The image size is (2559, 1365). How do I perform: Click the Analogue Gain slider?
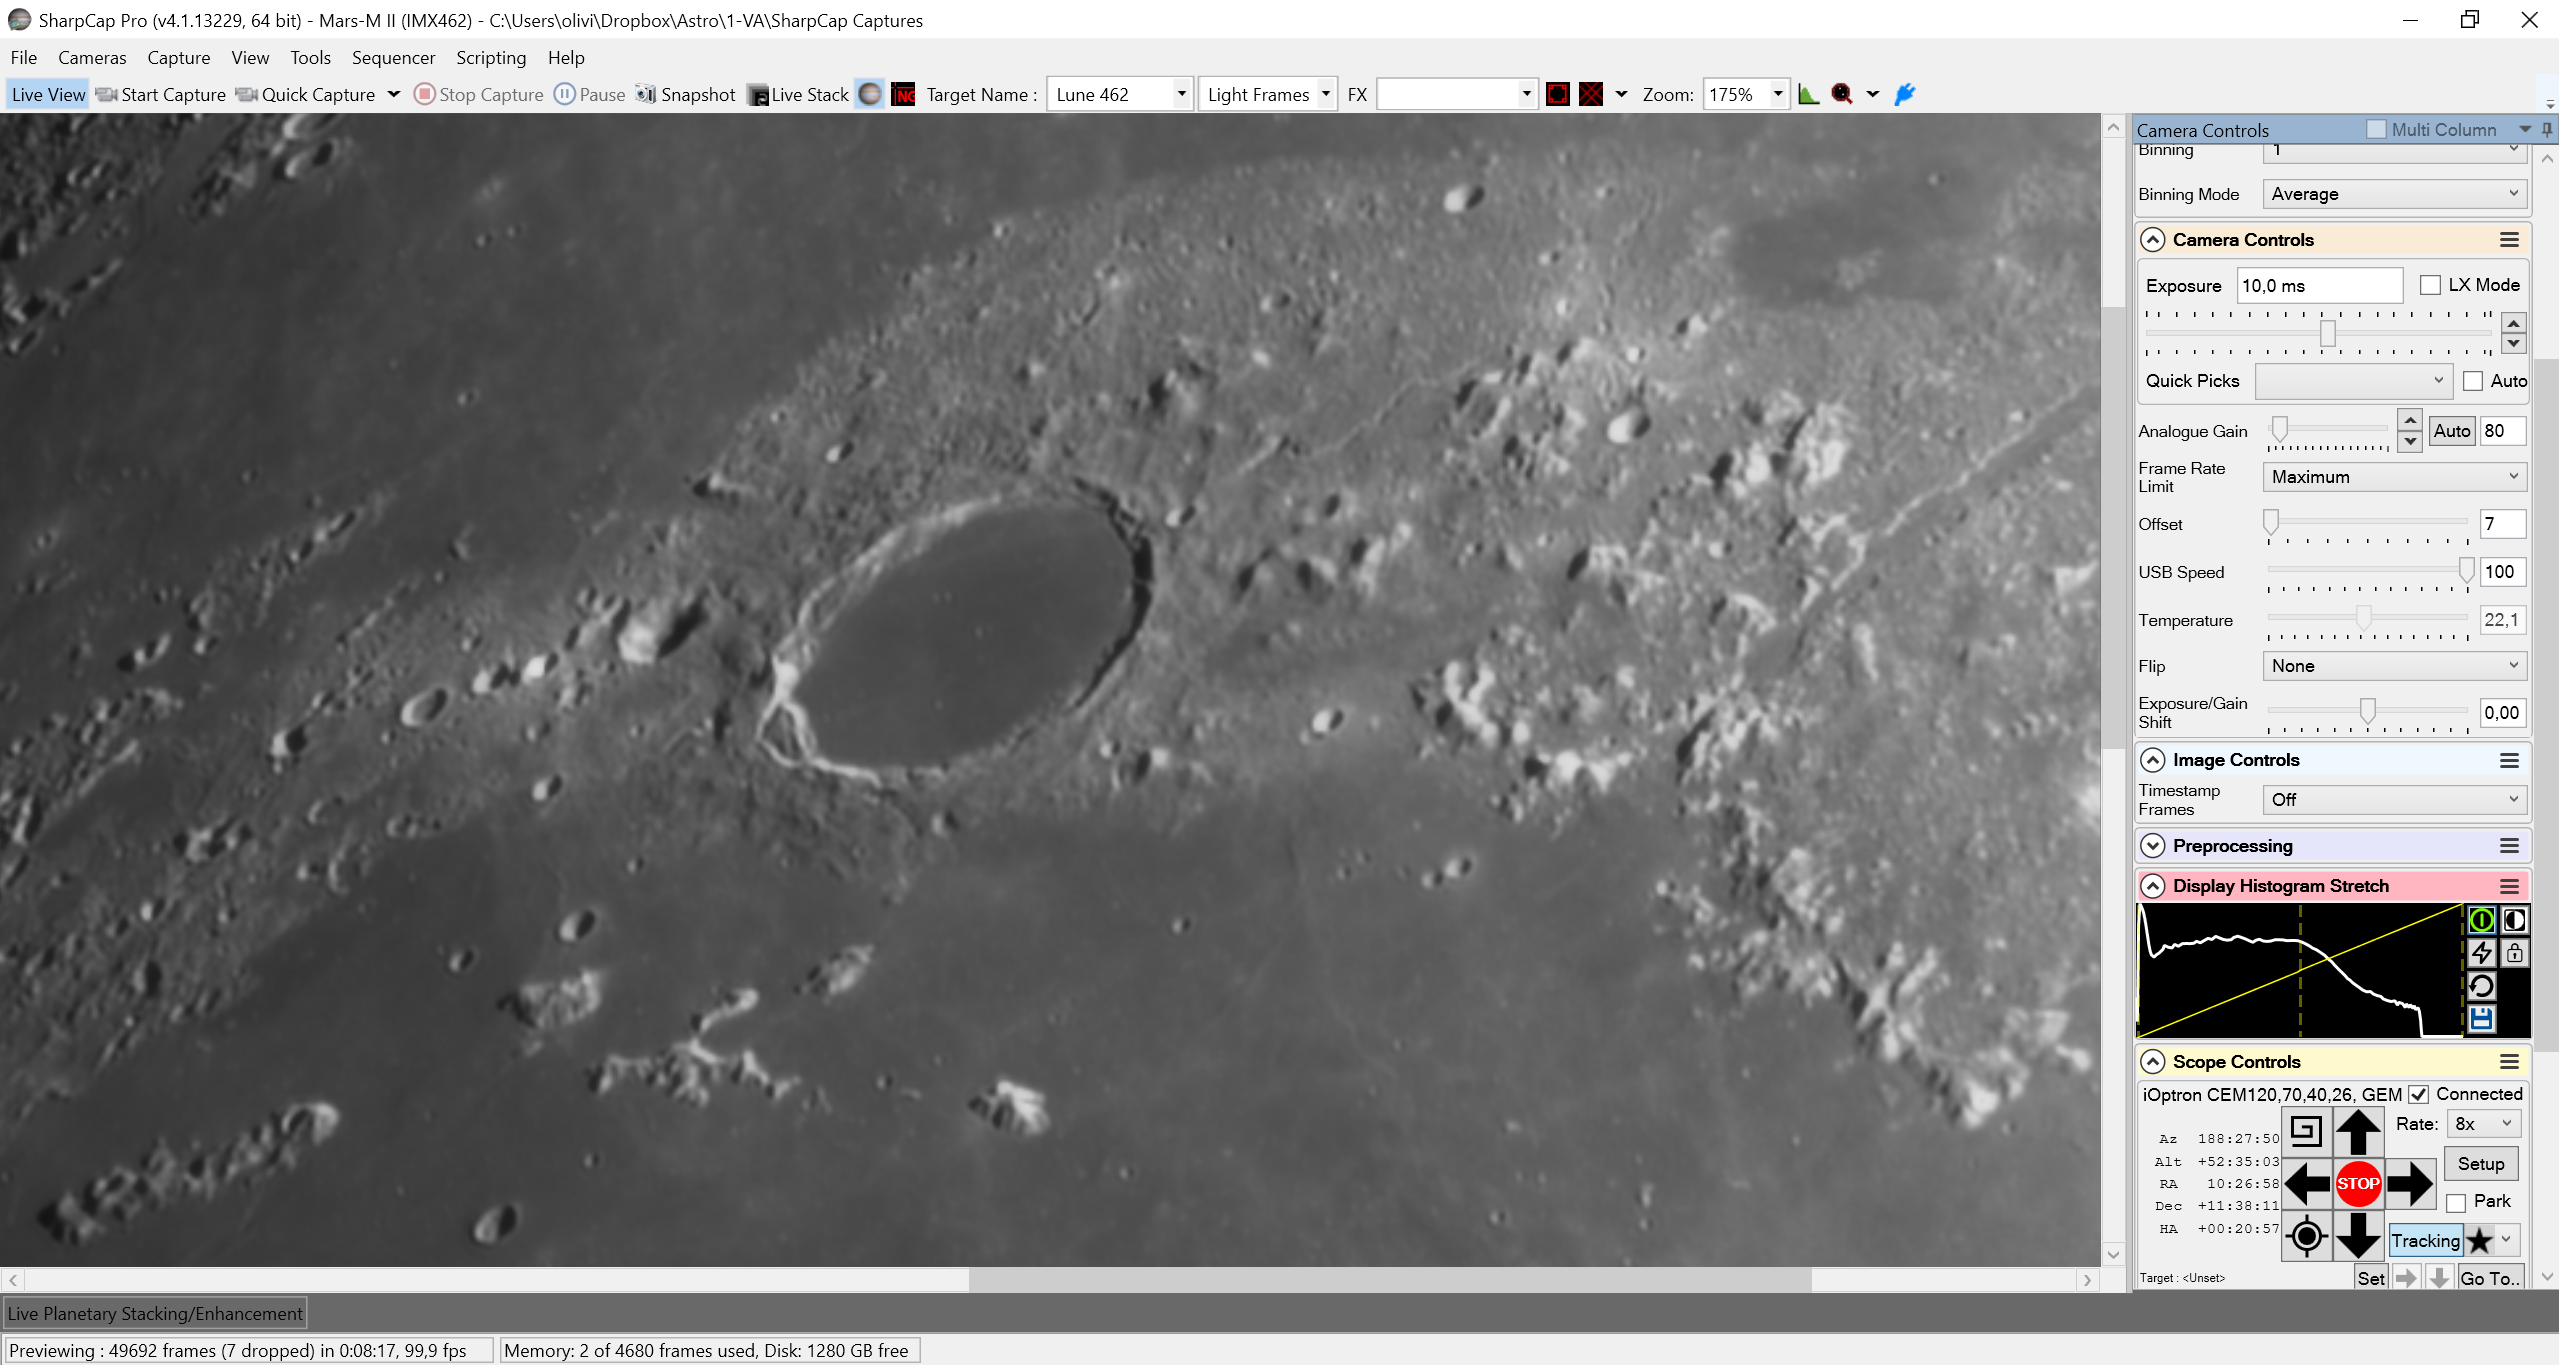2328,431
